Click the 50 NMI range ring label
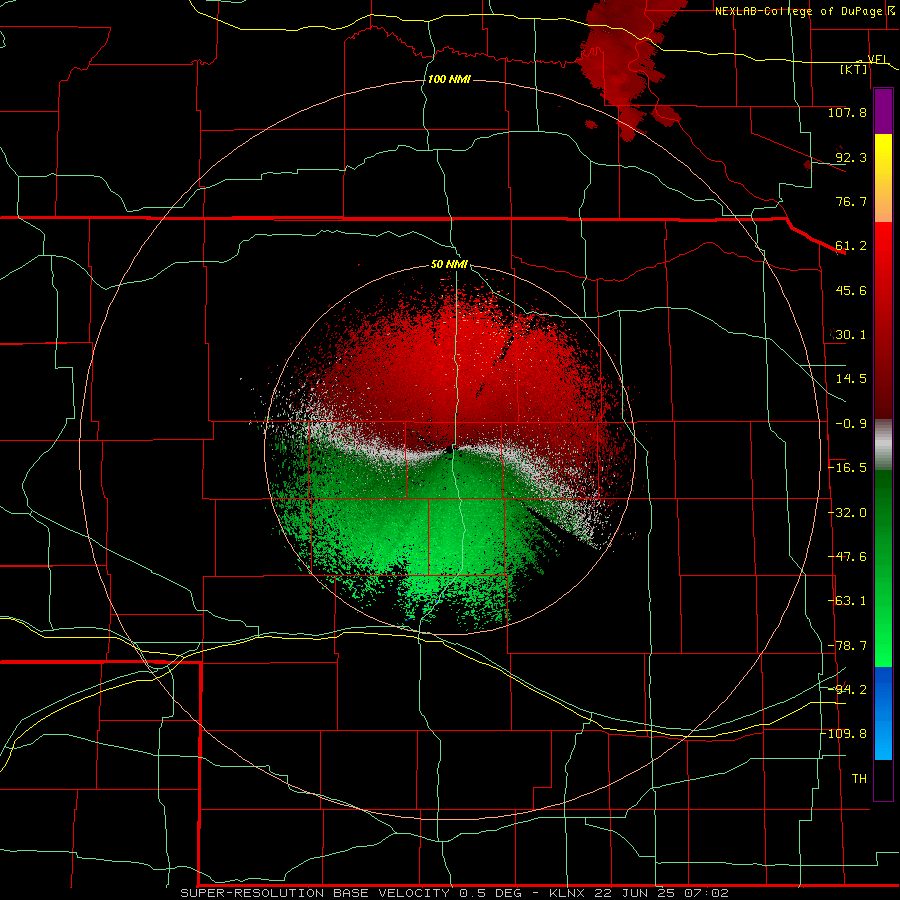This screenshot has width=900, height=900. click(449, 264)
